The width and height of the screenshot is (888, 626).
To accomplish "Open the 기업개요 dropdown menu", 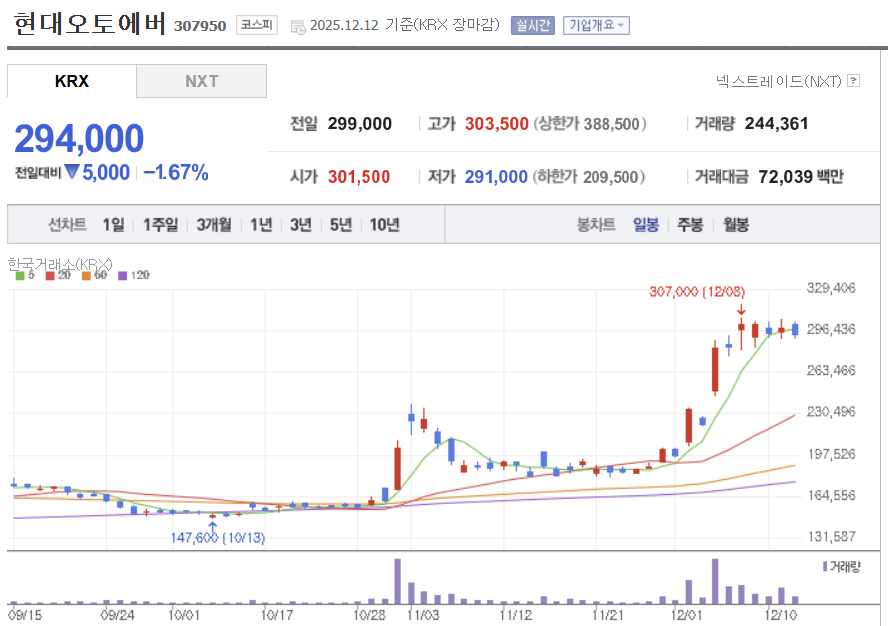I will tap(596, 26).
